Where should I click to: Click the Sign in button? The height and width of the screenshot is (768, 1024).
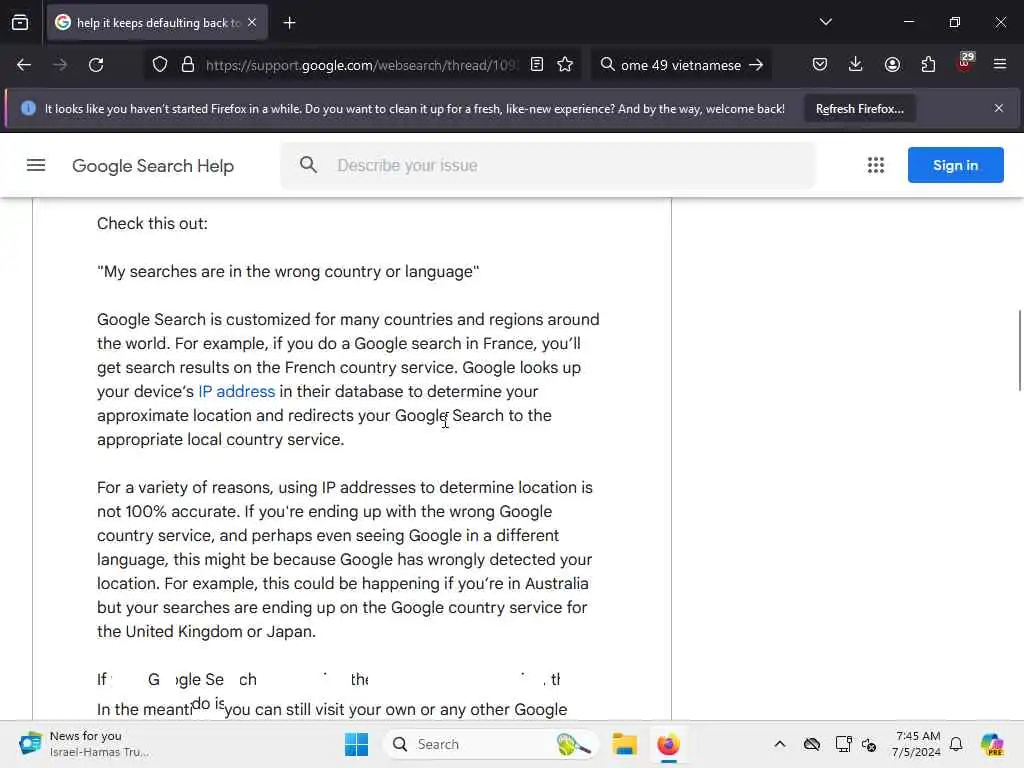click(x=955, y=165)
